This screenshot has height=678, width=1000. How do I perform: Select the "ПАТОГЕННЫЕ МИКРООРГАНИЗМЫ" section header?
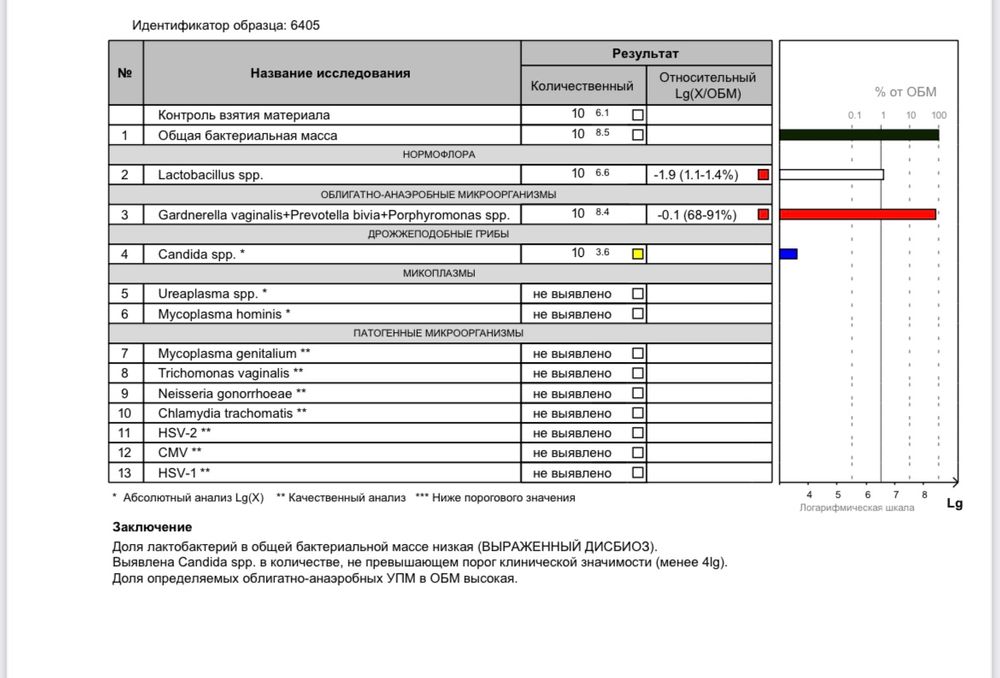click(x=440, y=333)
